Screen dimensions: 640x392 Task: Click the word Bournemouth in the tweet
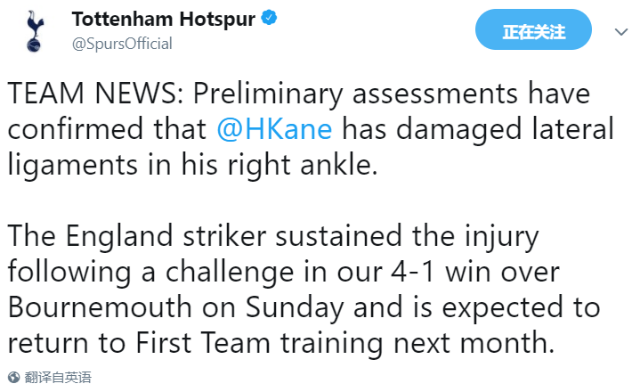tap(100, 307)
